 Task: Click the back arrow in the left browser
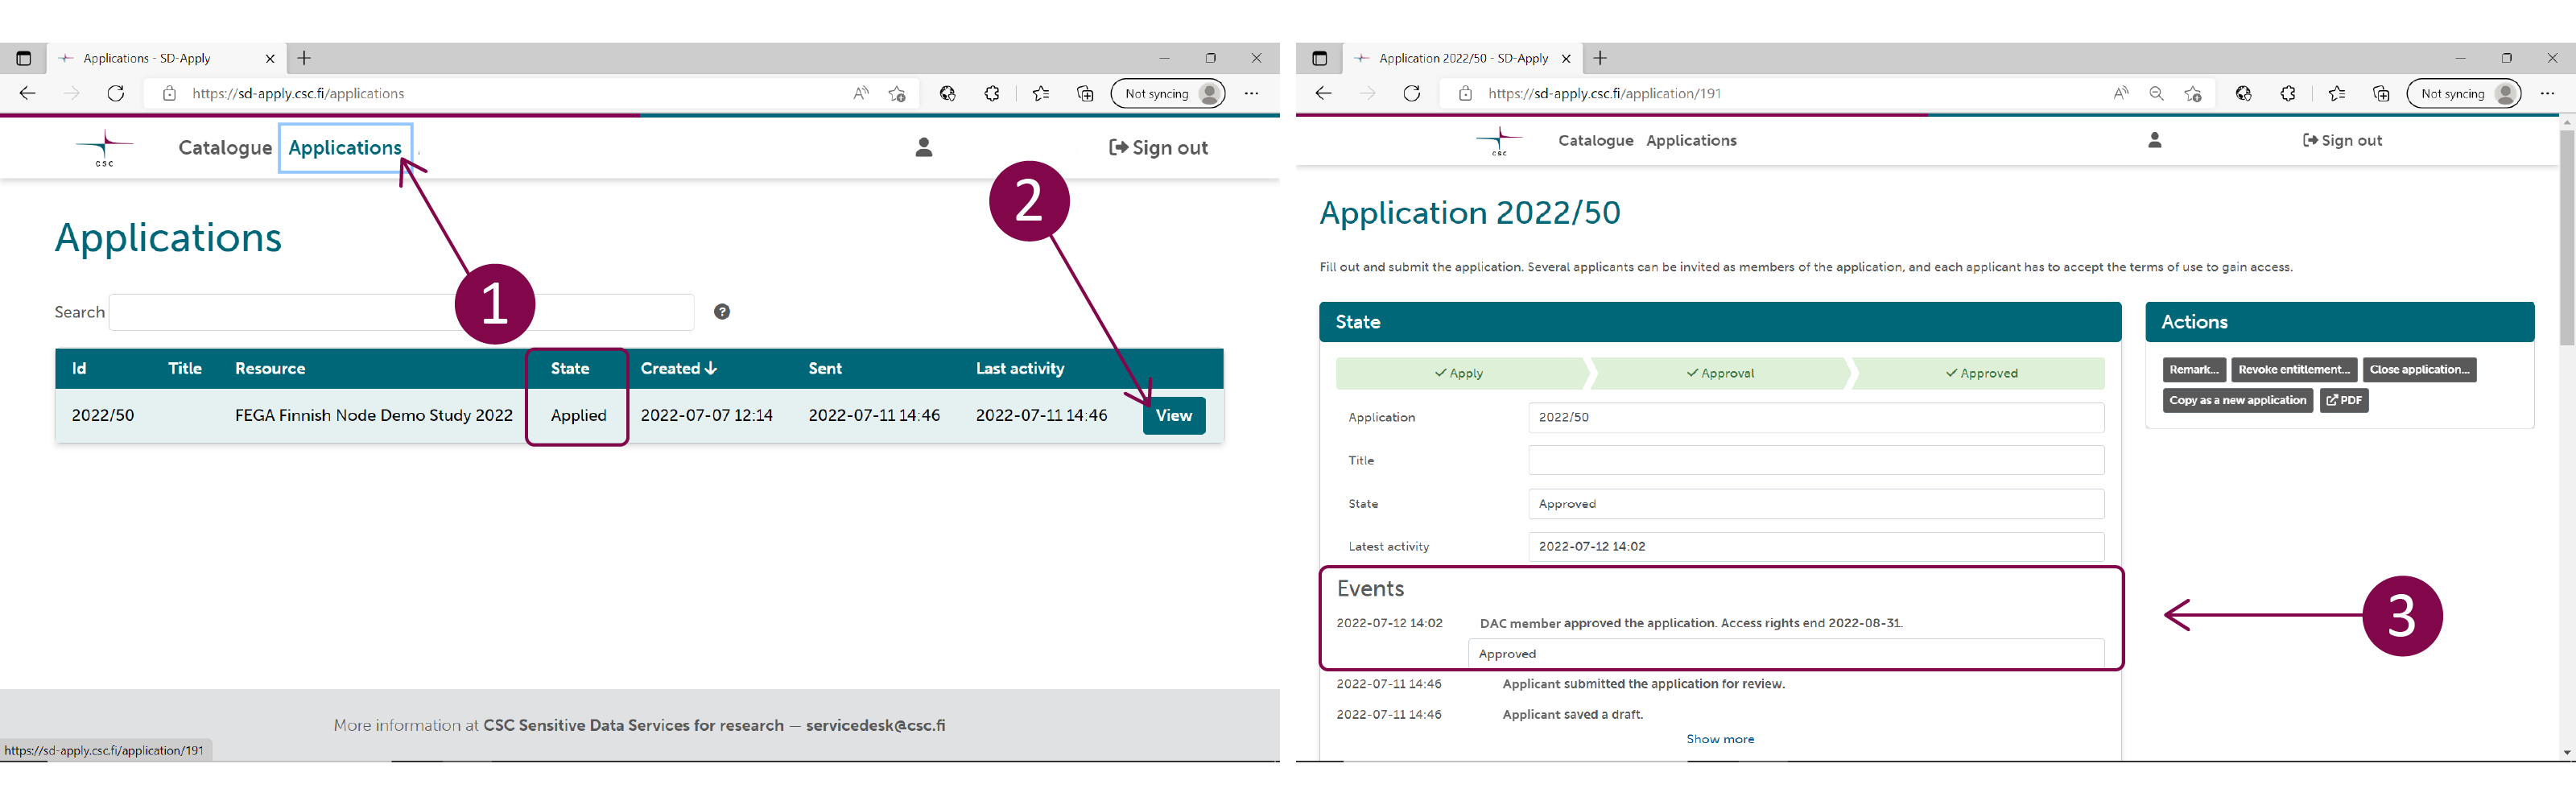click(x=28, y=93)
